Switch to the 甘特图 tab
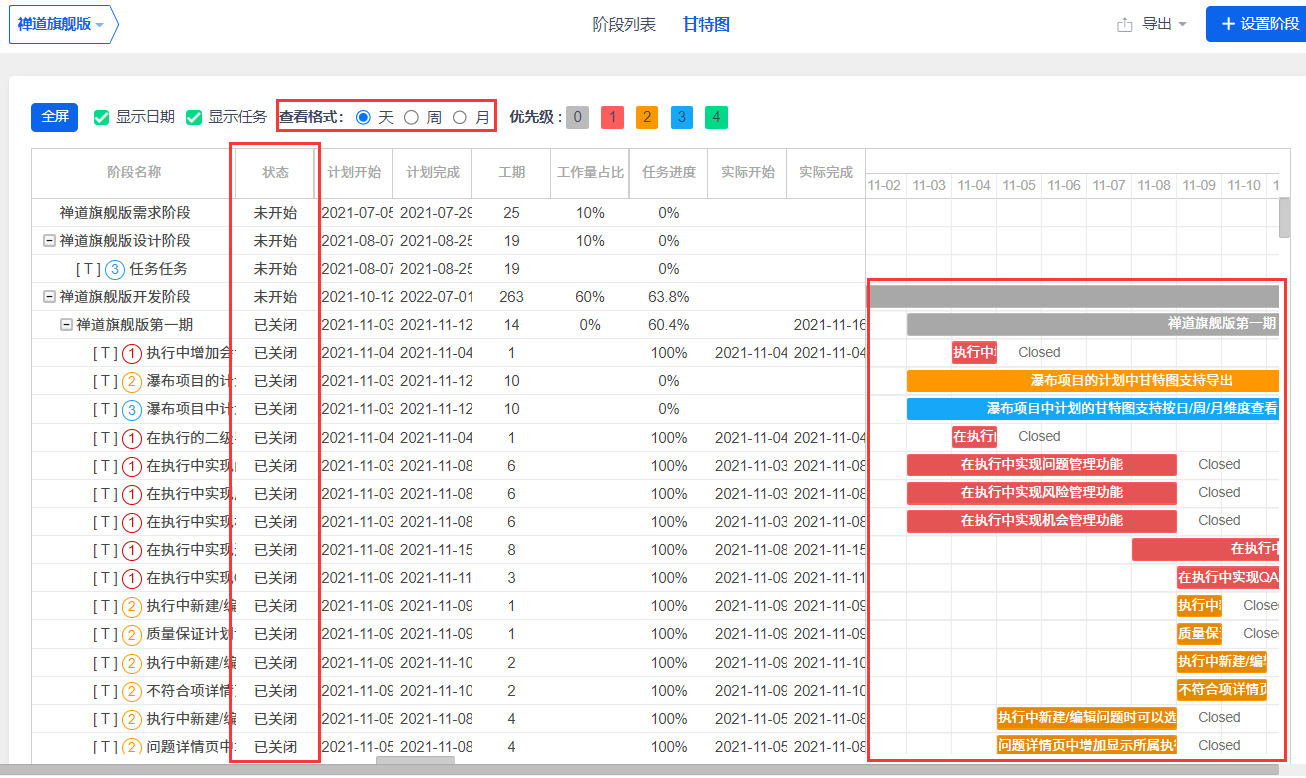Viewport: 1306px width, 778px height. (x=706, y=25)
